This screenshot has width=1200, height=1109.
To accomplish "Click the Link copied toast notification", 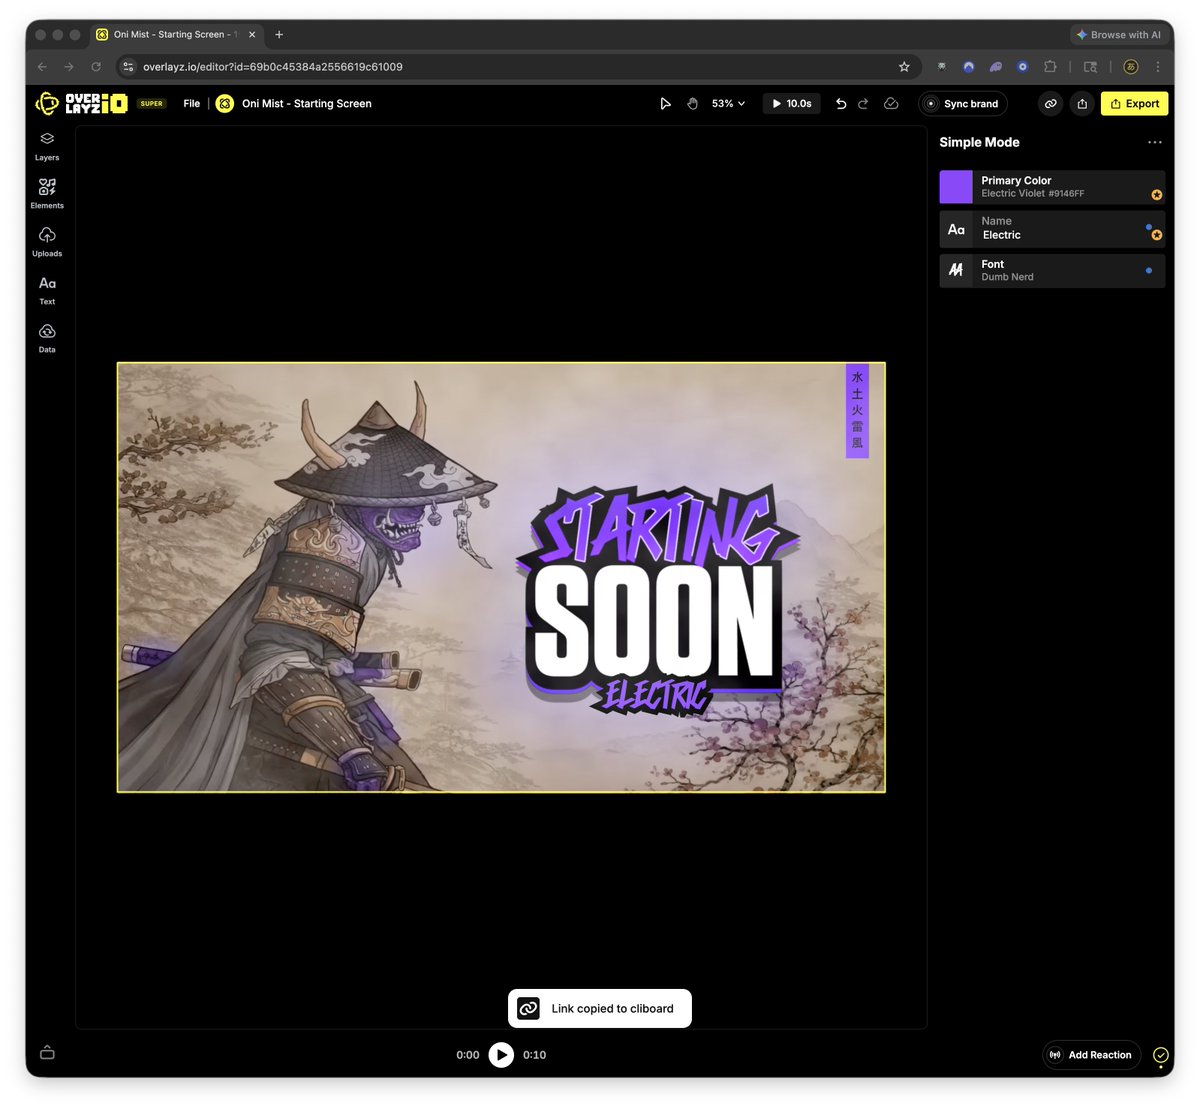I will 600,1008.
